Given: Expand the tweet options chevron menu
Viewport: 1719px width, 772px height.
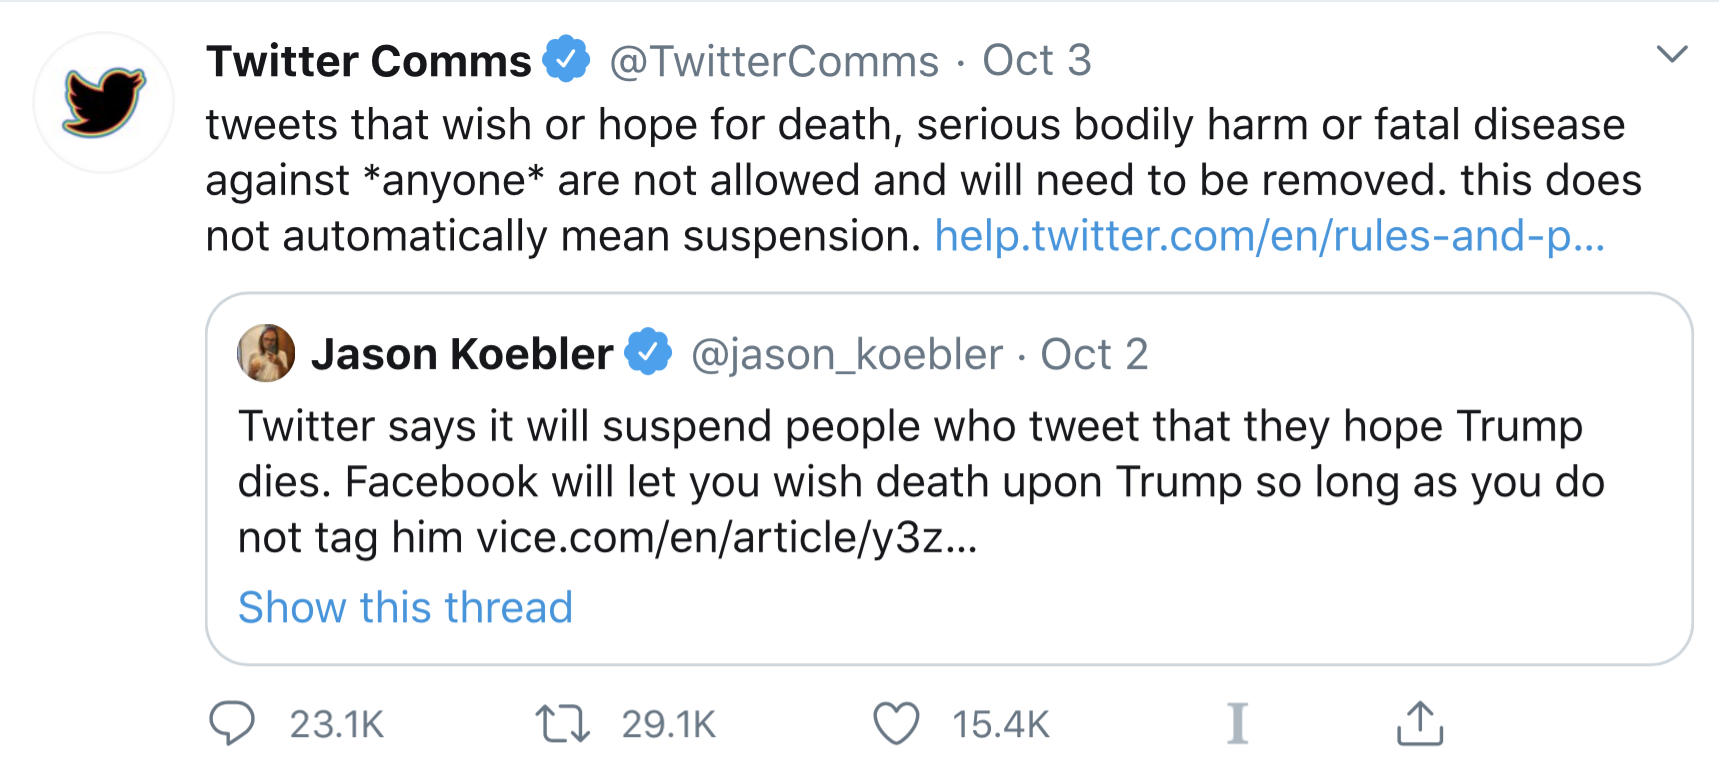Looking at the screenshot, I should [x=1671, y=54].
